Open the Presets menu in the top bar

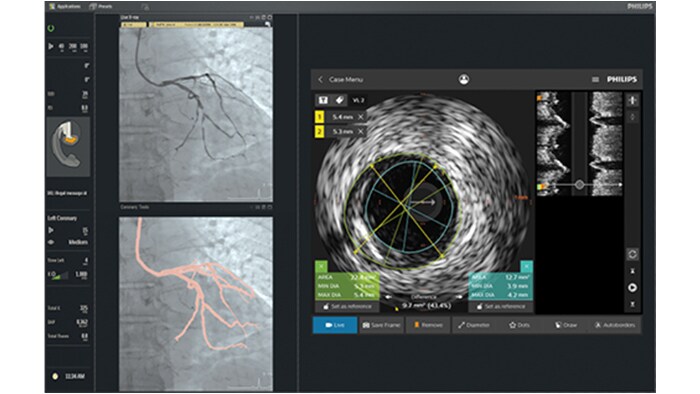click(101, 6)
